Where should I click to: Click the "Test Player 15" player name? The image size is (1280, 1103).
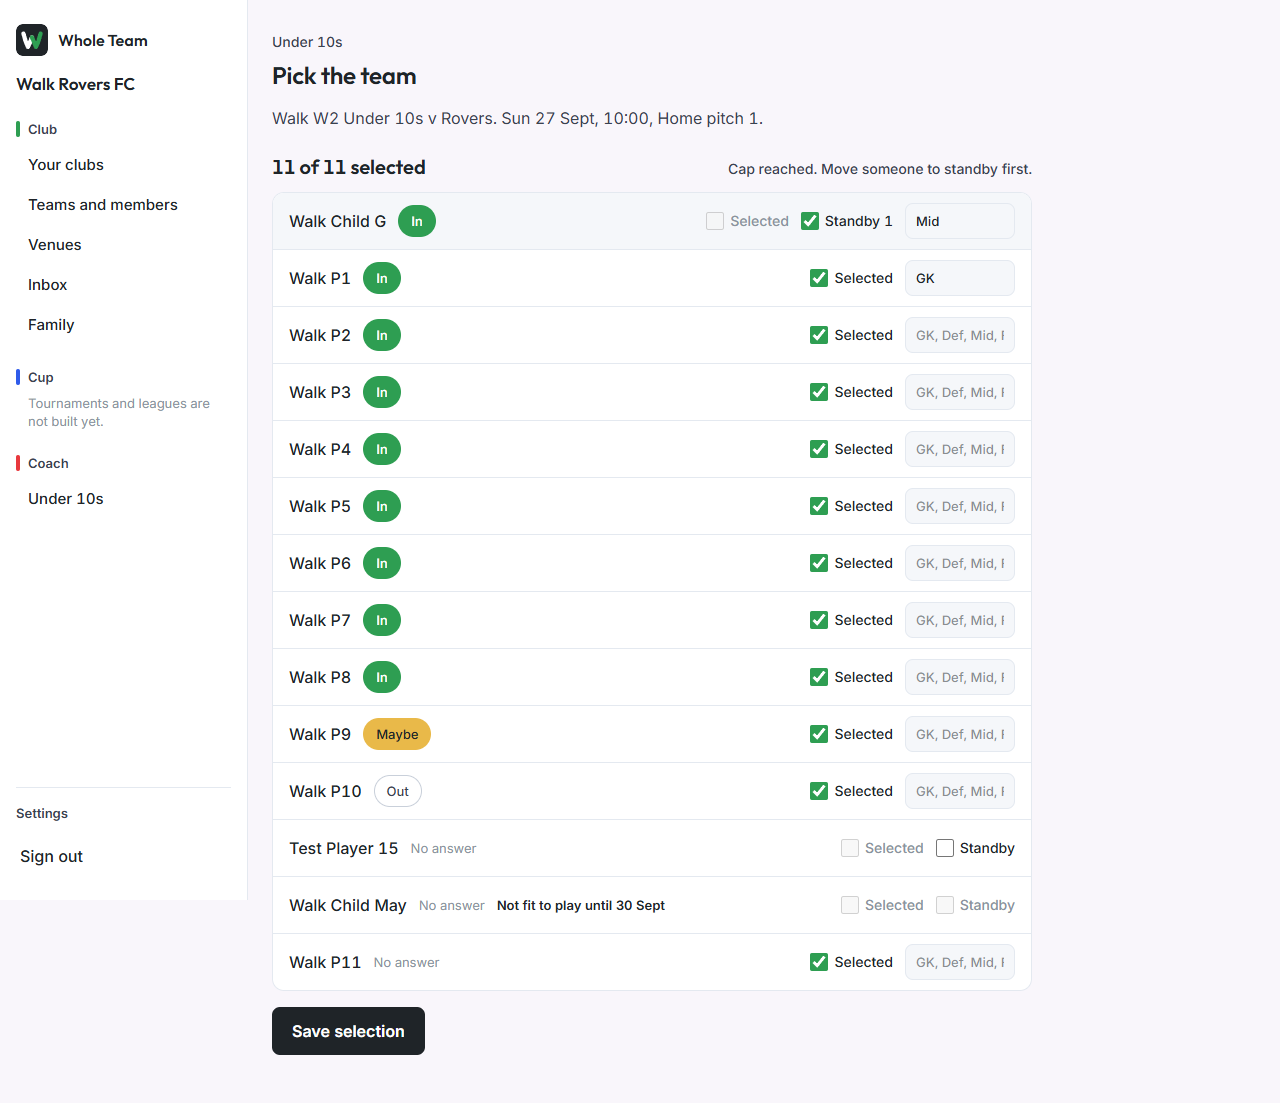coord(344,848)
